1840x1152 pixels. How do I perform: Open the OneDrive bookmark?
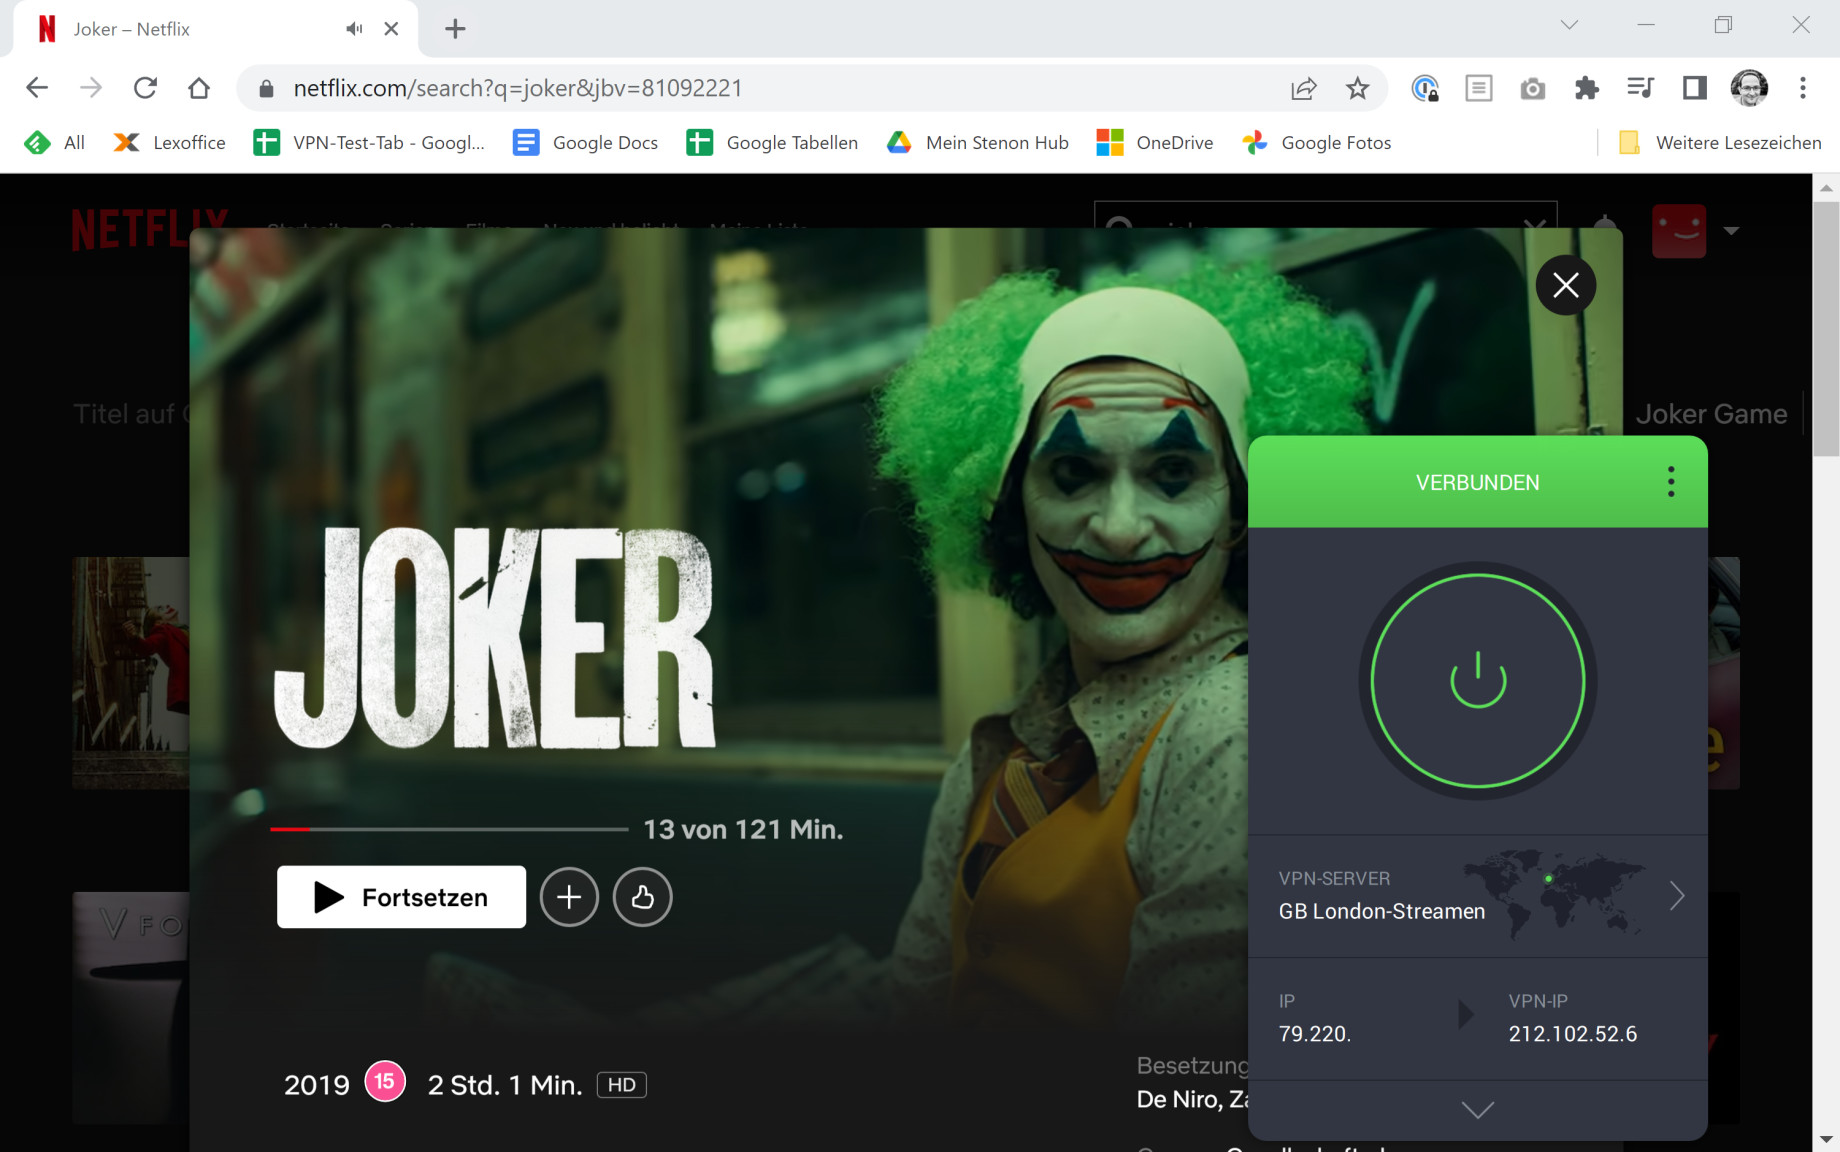[1155, 143]
